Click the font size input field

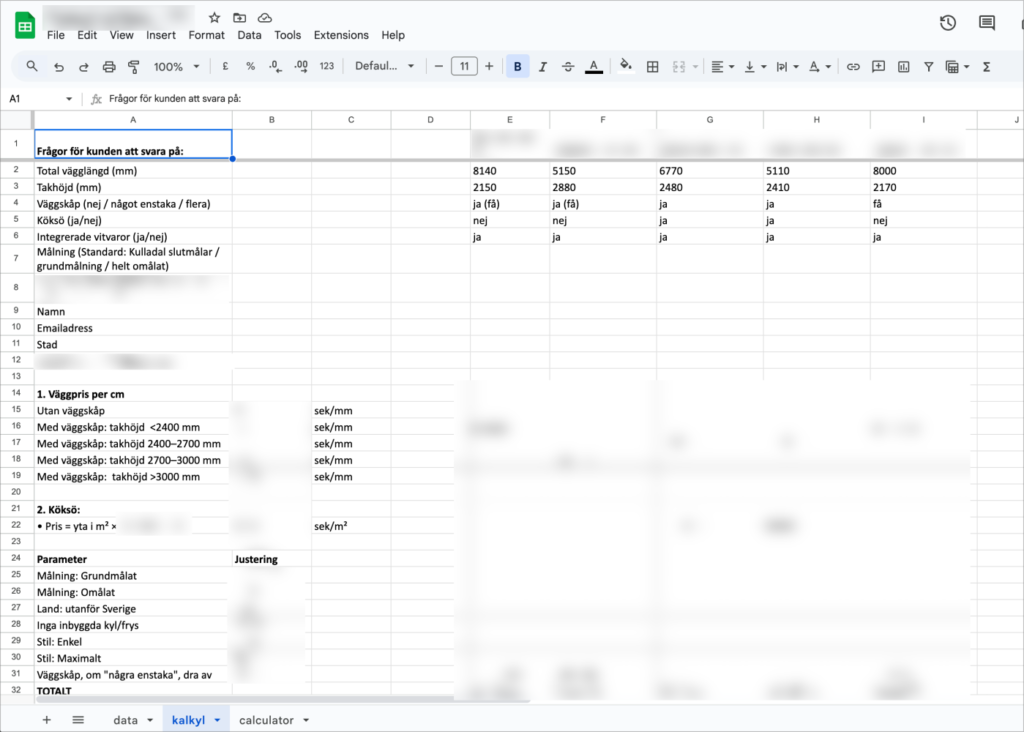(464, 67)
